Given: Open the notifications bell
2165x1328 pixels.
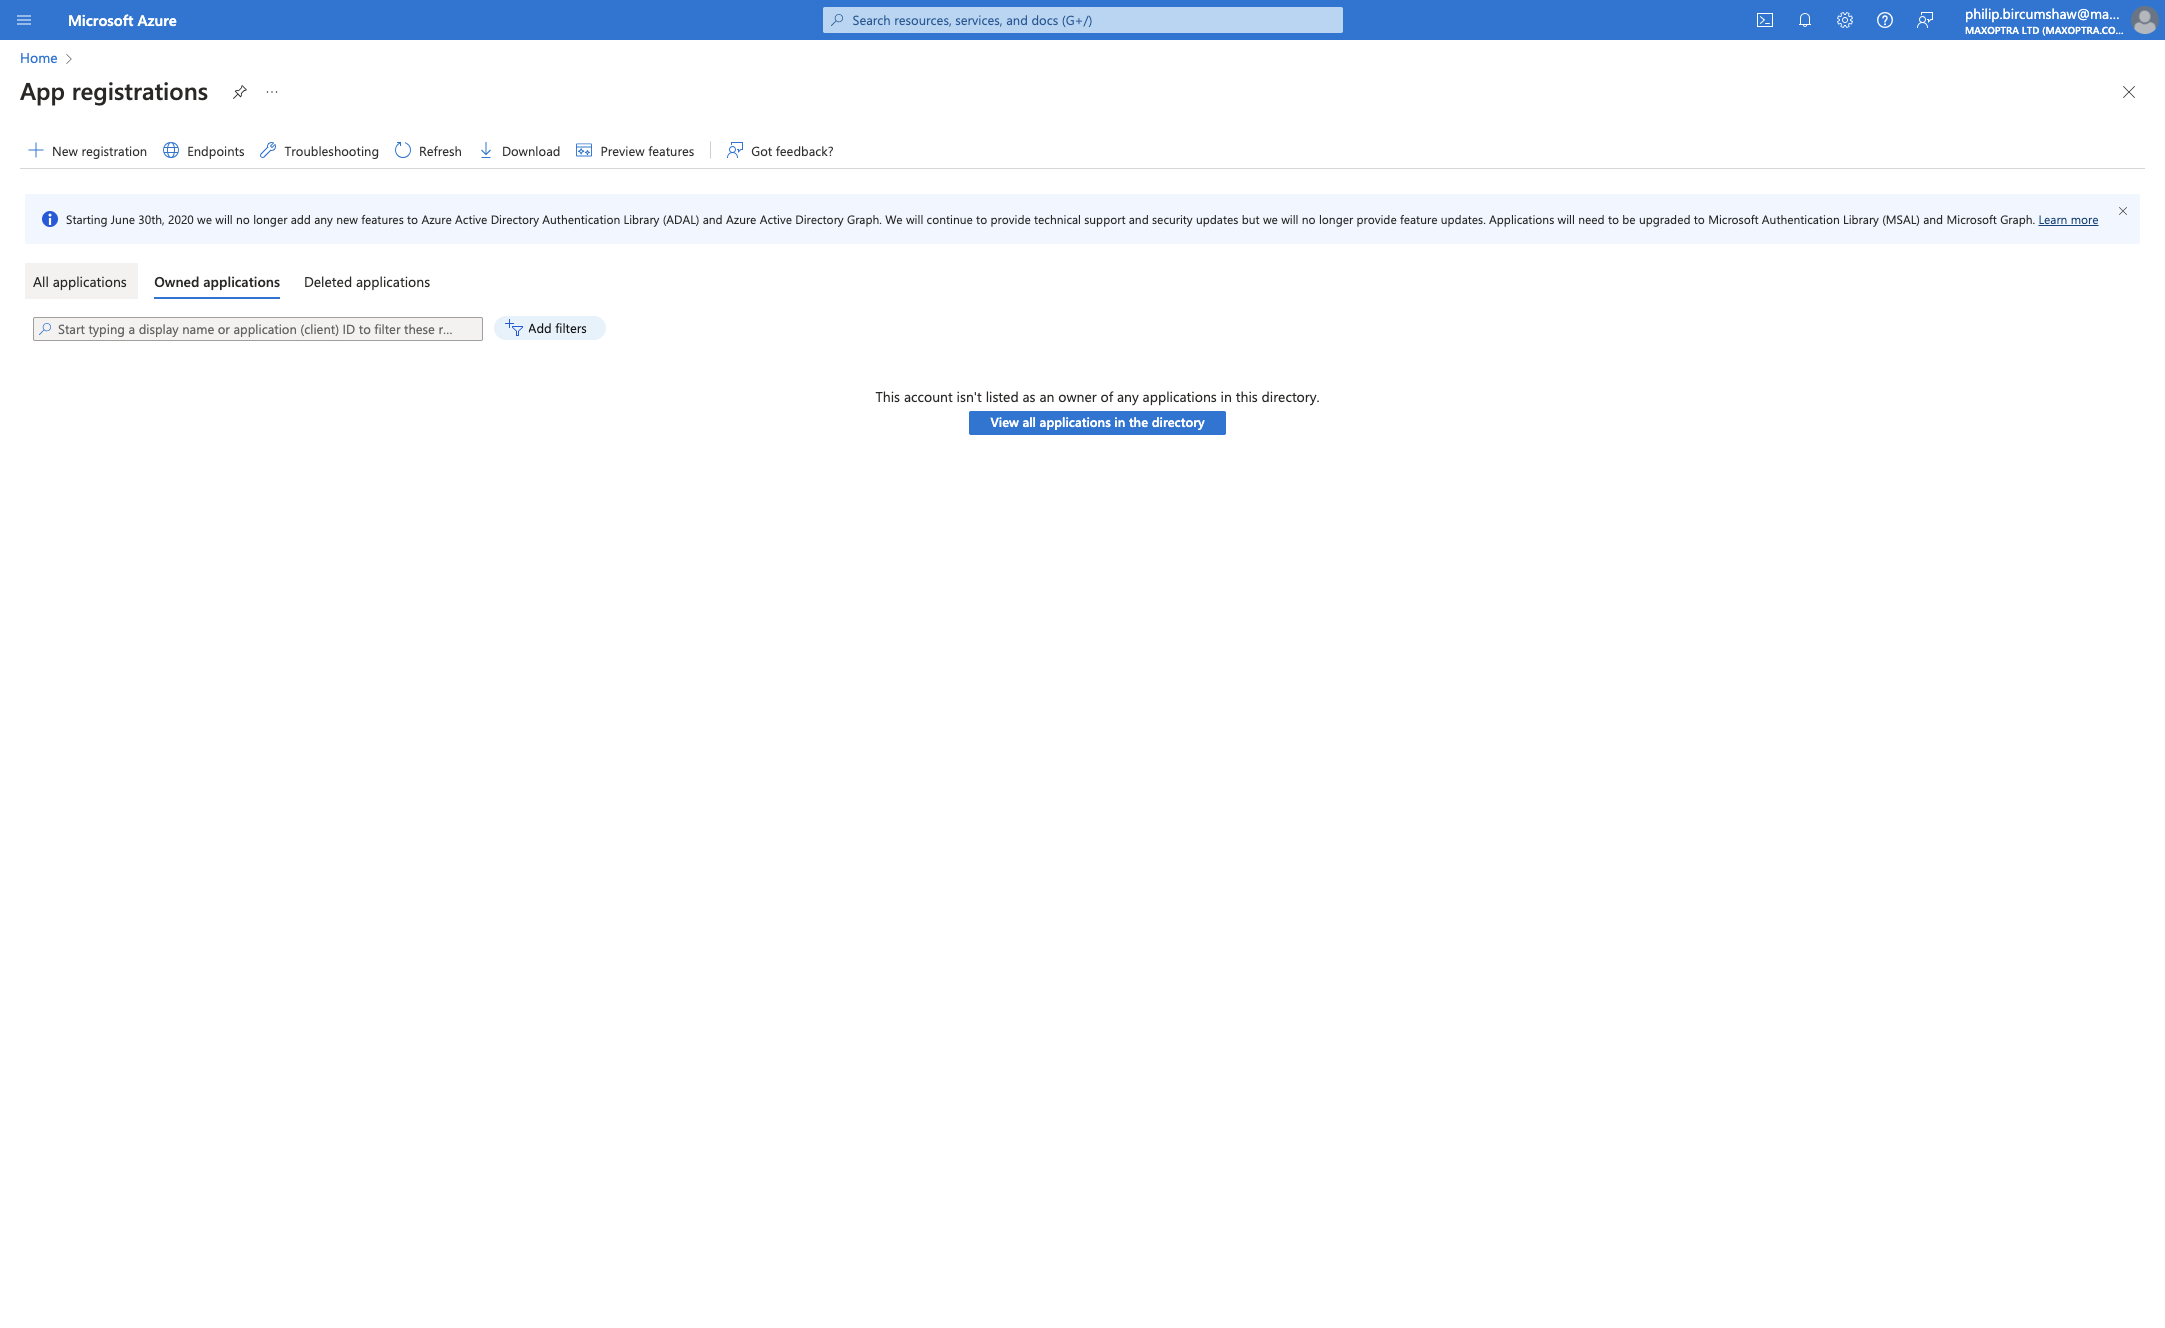Looking at the screenshot, I should (x=1805, y=20).
